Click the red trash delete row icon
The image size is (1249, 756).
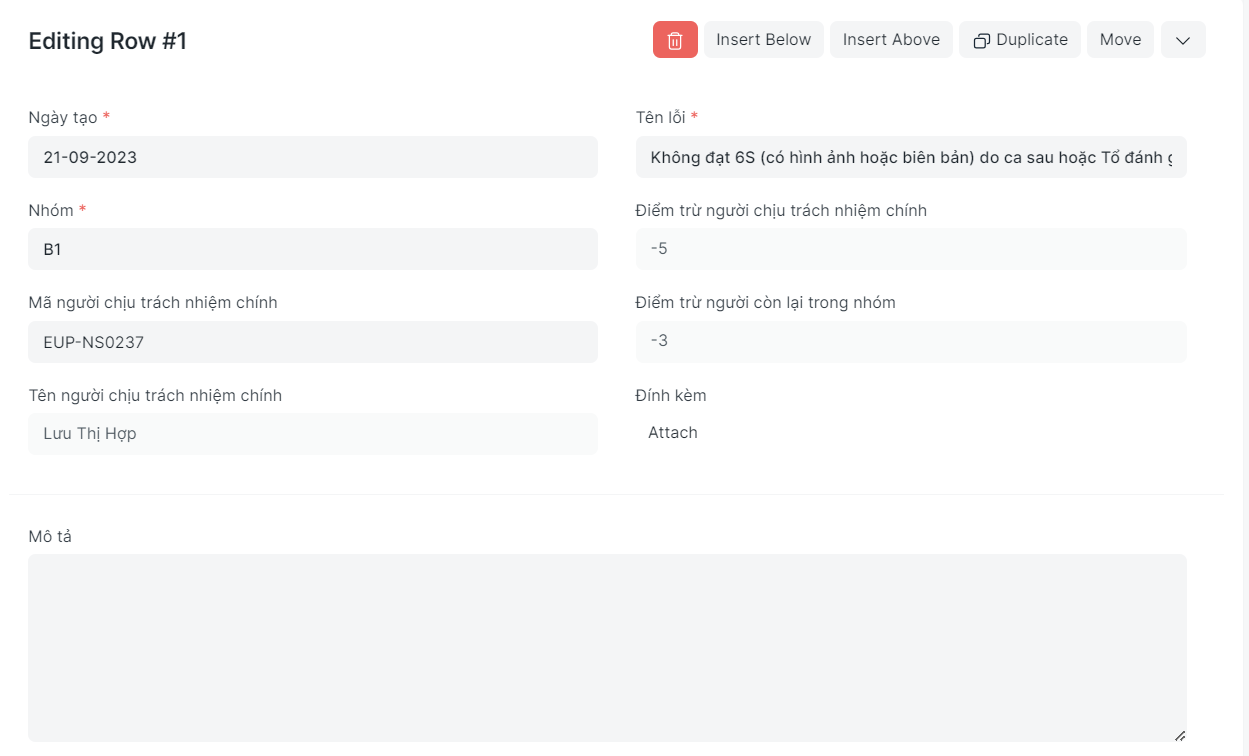pyautogui.click(x=675, y=40)
